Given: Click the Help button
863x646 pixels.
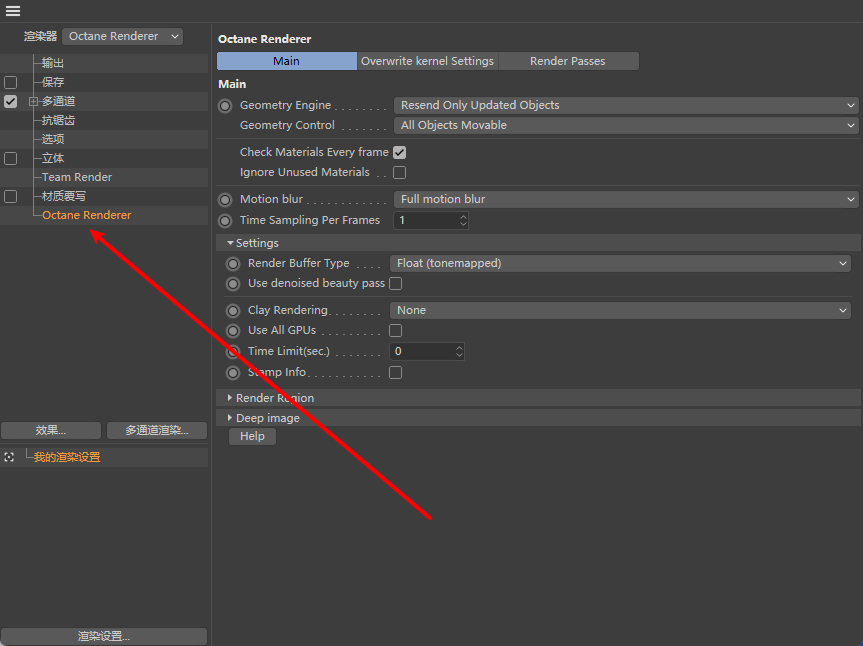Looking at the screenshot, I should click(x=252, y=436).
